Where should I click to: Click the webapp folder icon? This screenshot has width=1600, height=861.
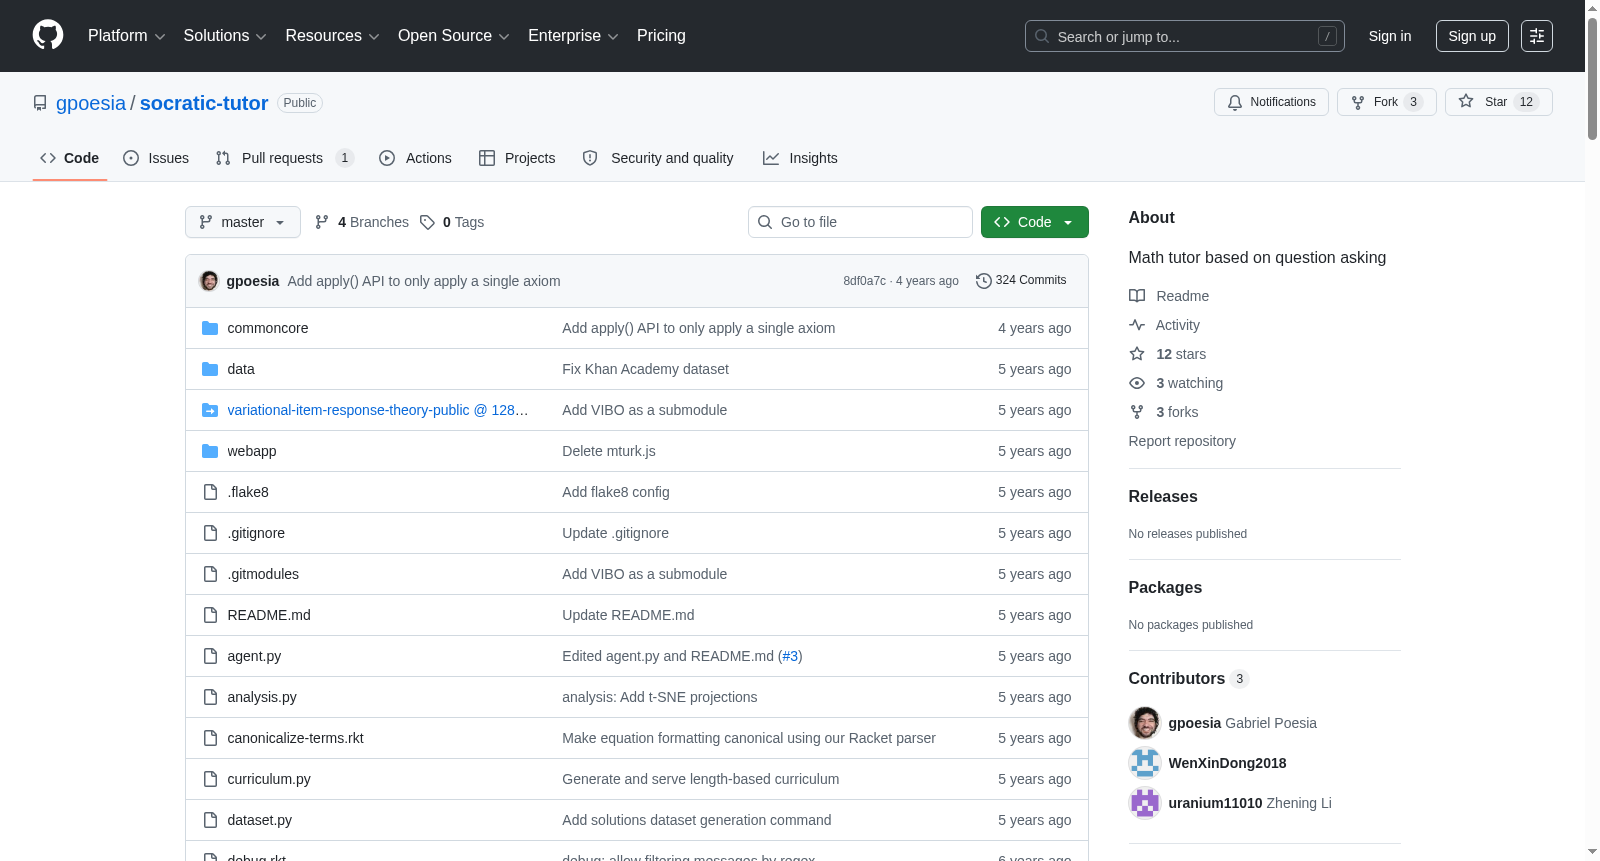click(x=210, y=451)
